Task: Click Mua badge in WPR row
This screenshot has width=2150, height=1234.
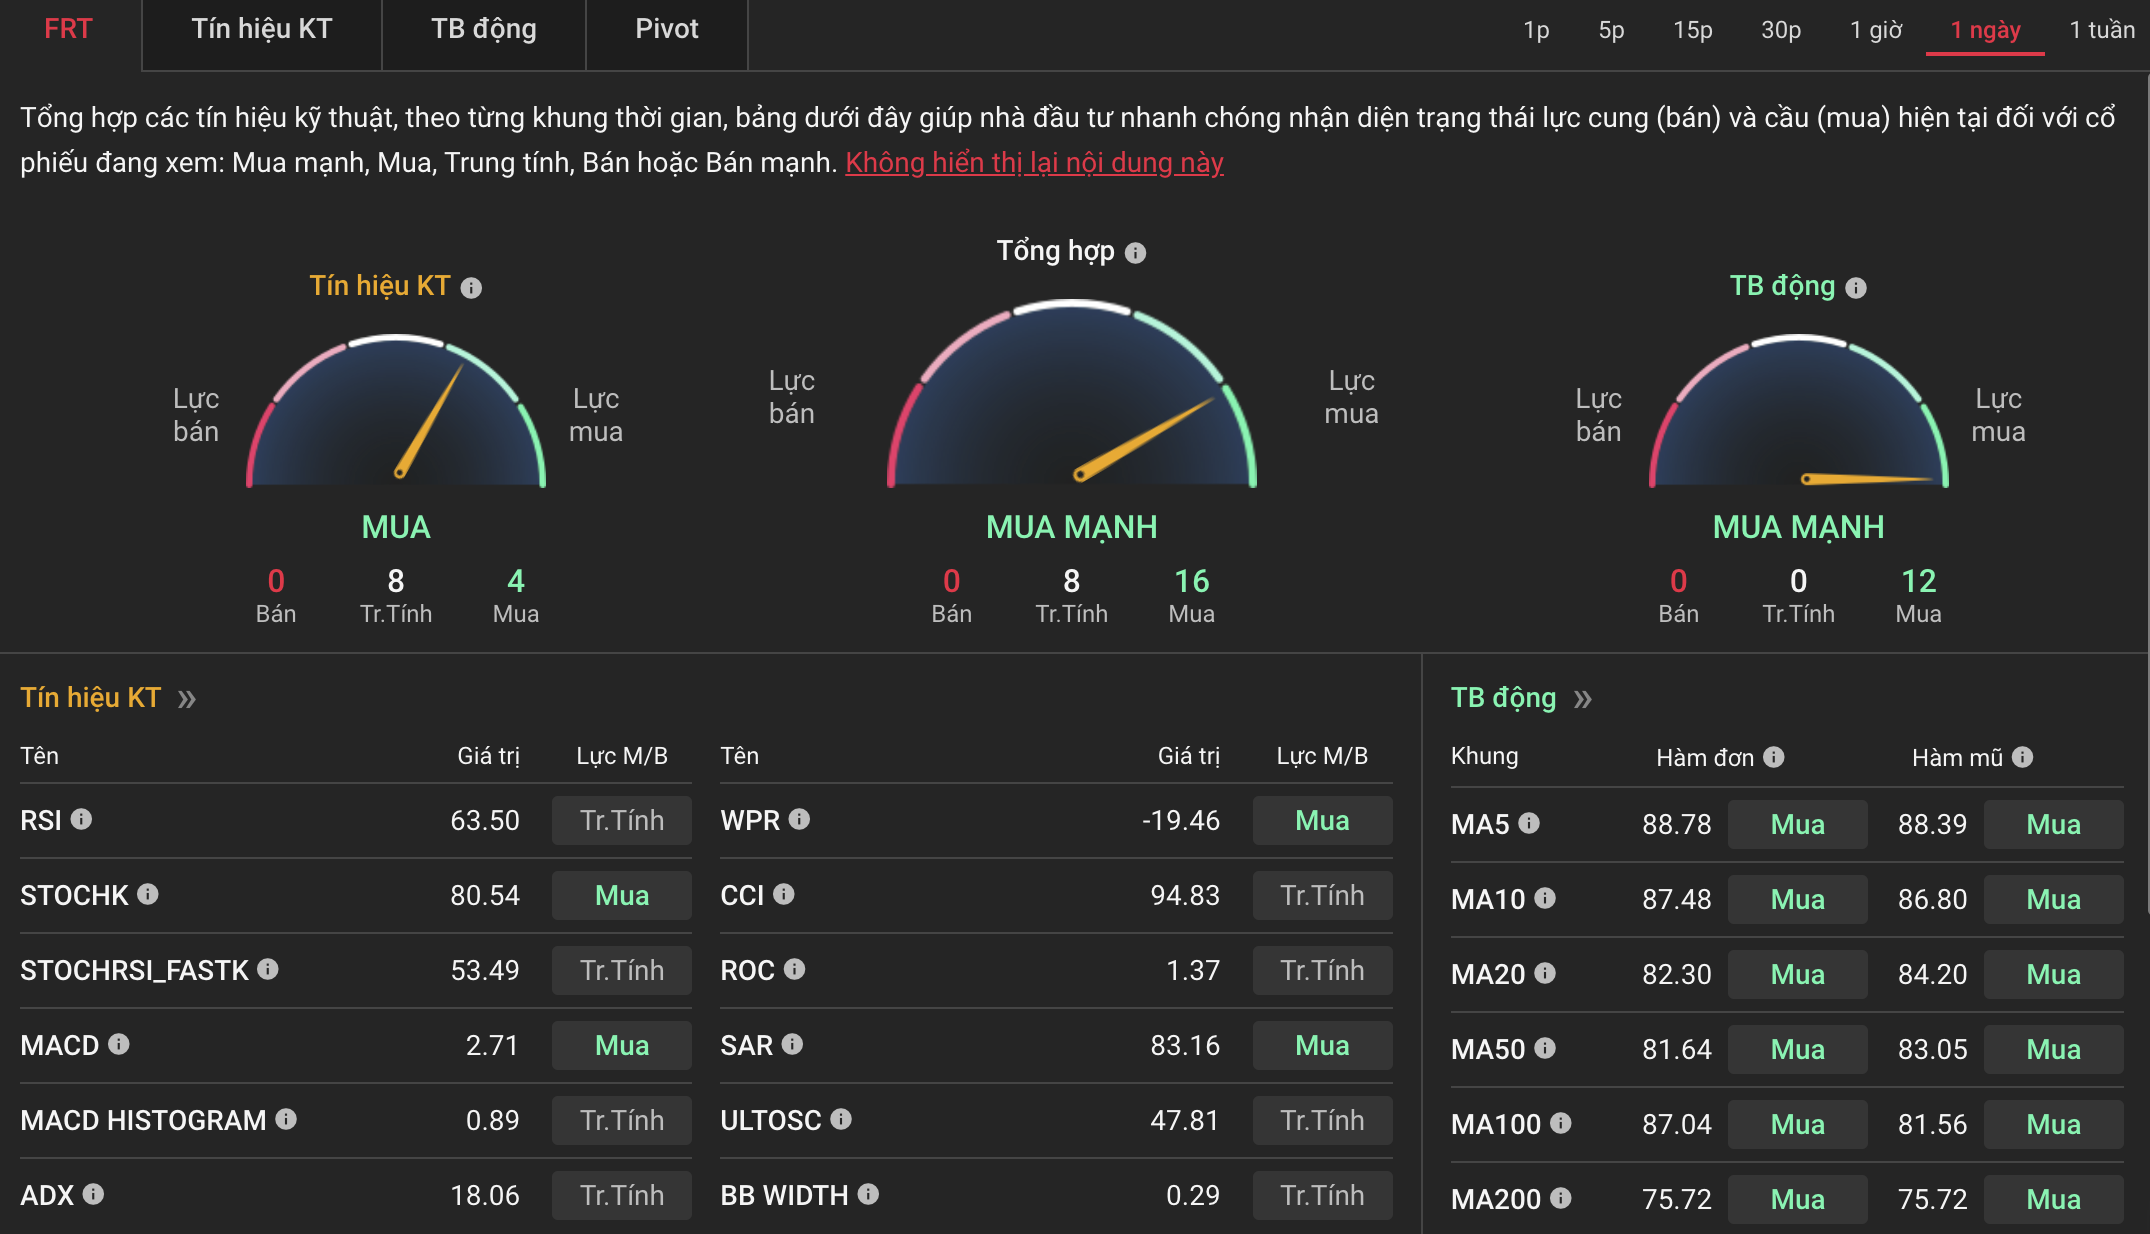Action: pyautogui.click(x=1322, y=821)
